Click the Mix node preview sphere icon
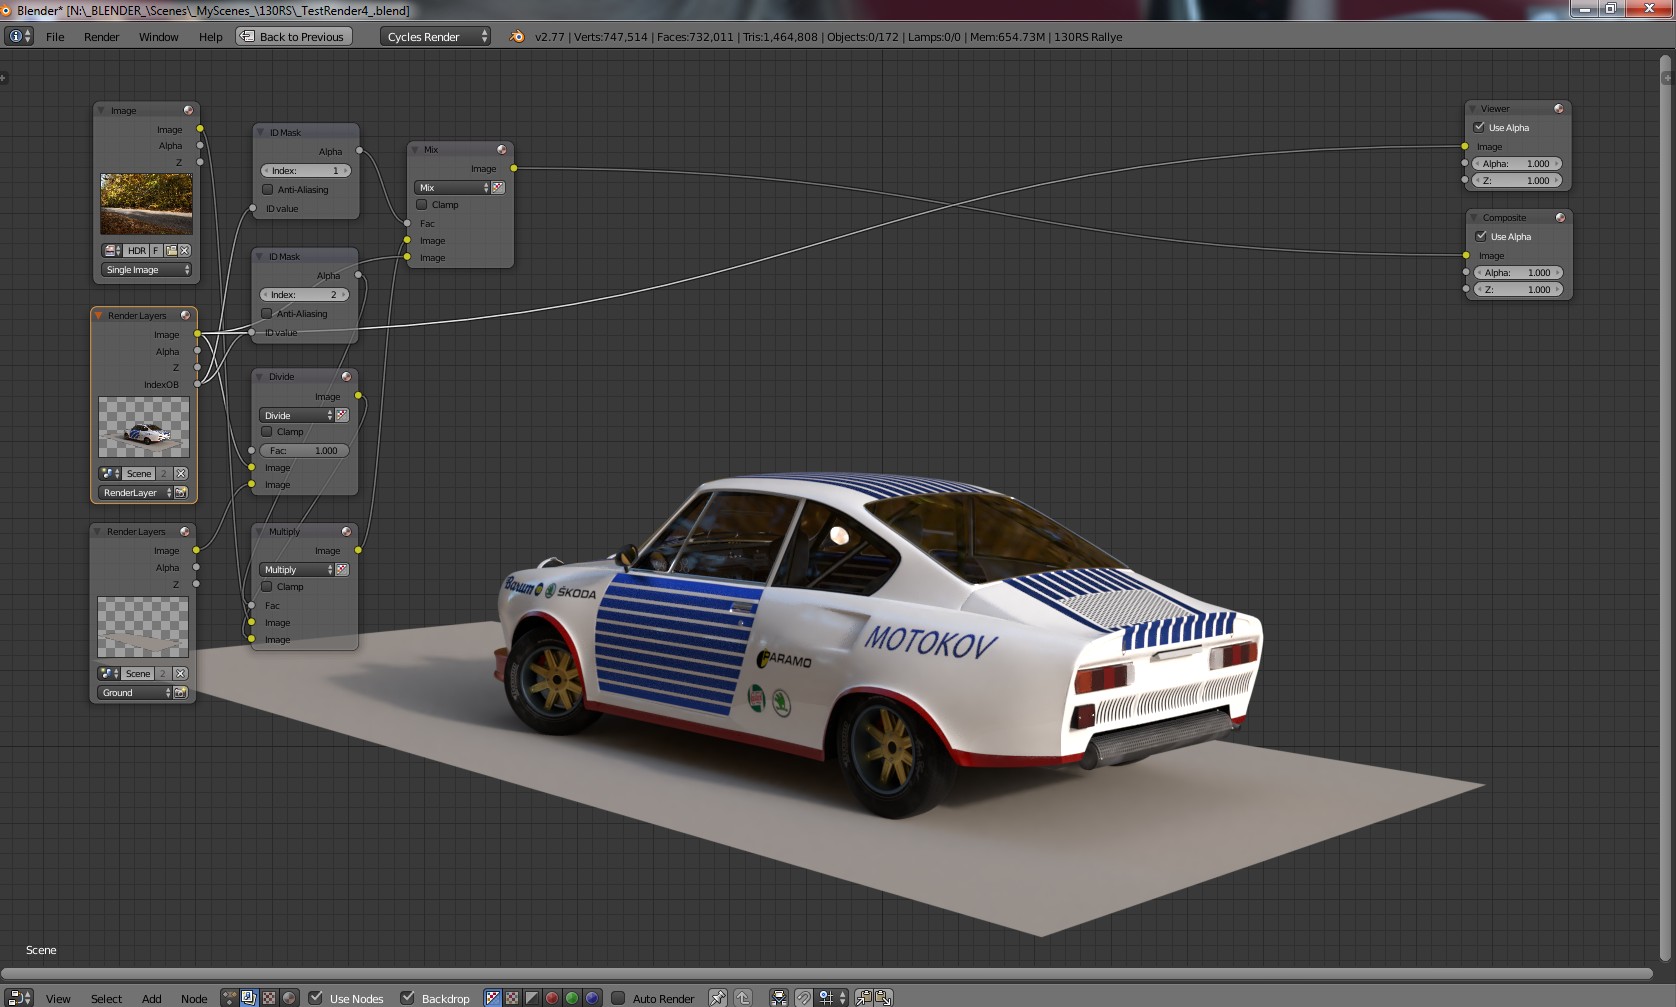The width and height of the screenshot is (1676, 1007). [x=502, y=150]
